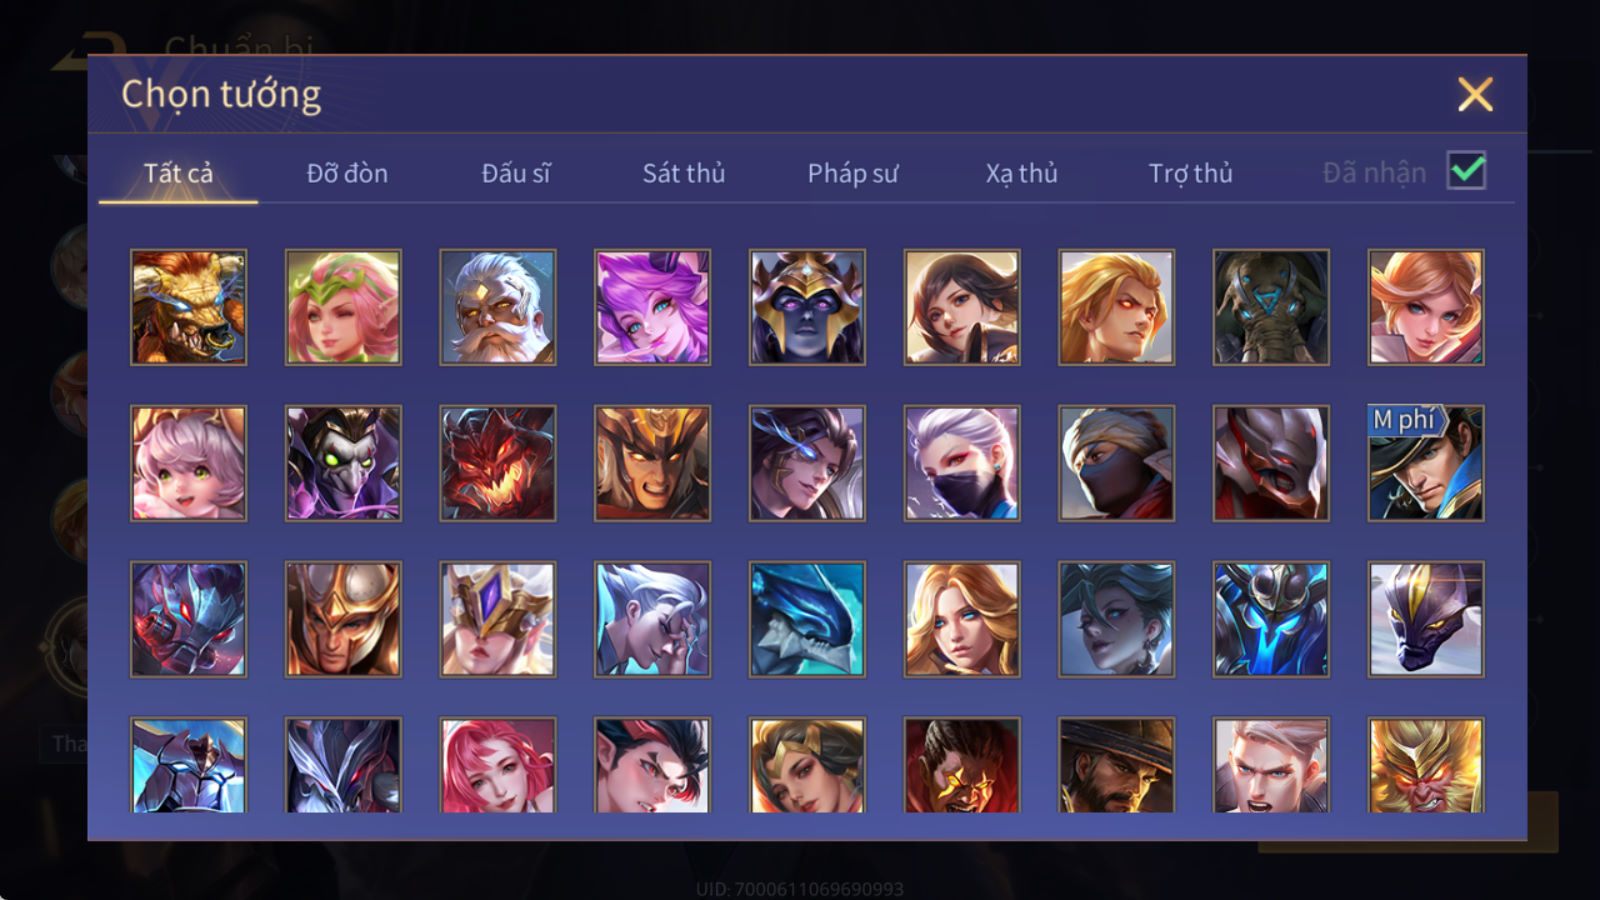
Task: Select the golden bull hero portrait
Action: (x=189, y=307)
